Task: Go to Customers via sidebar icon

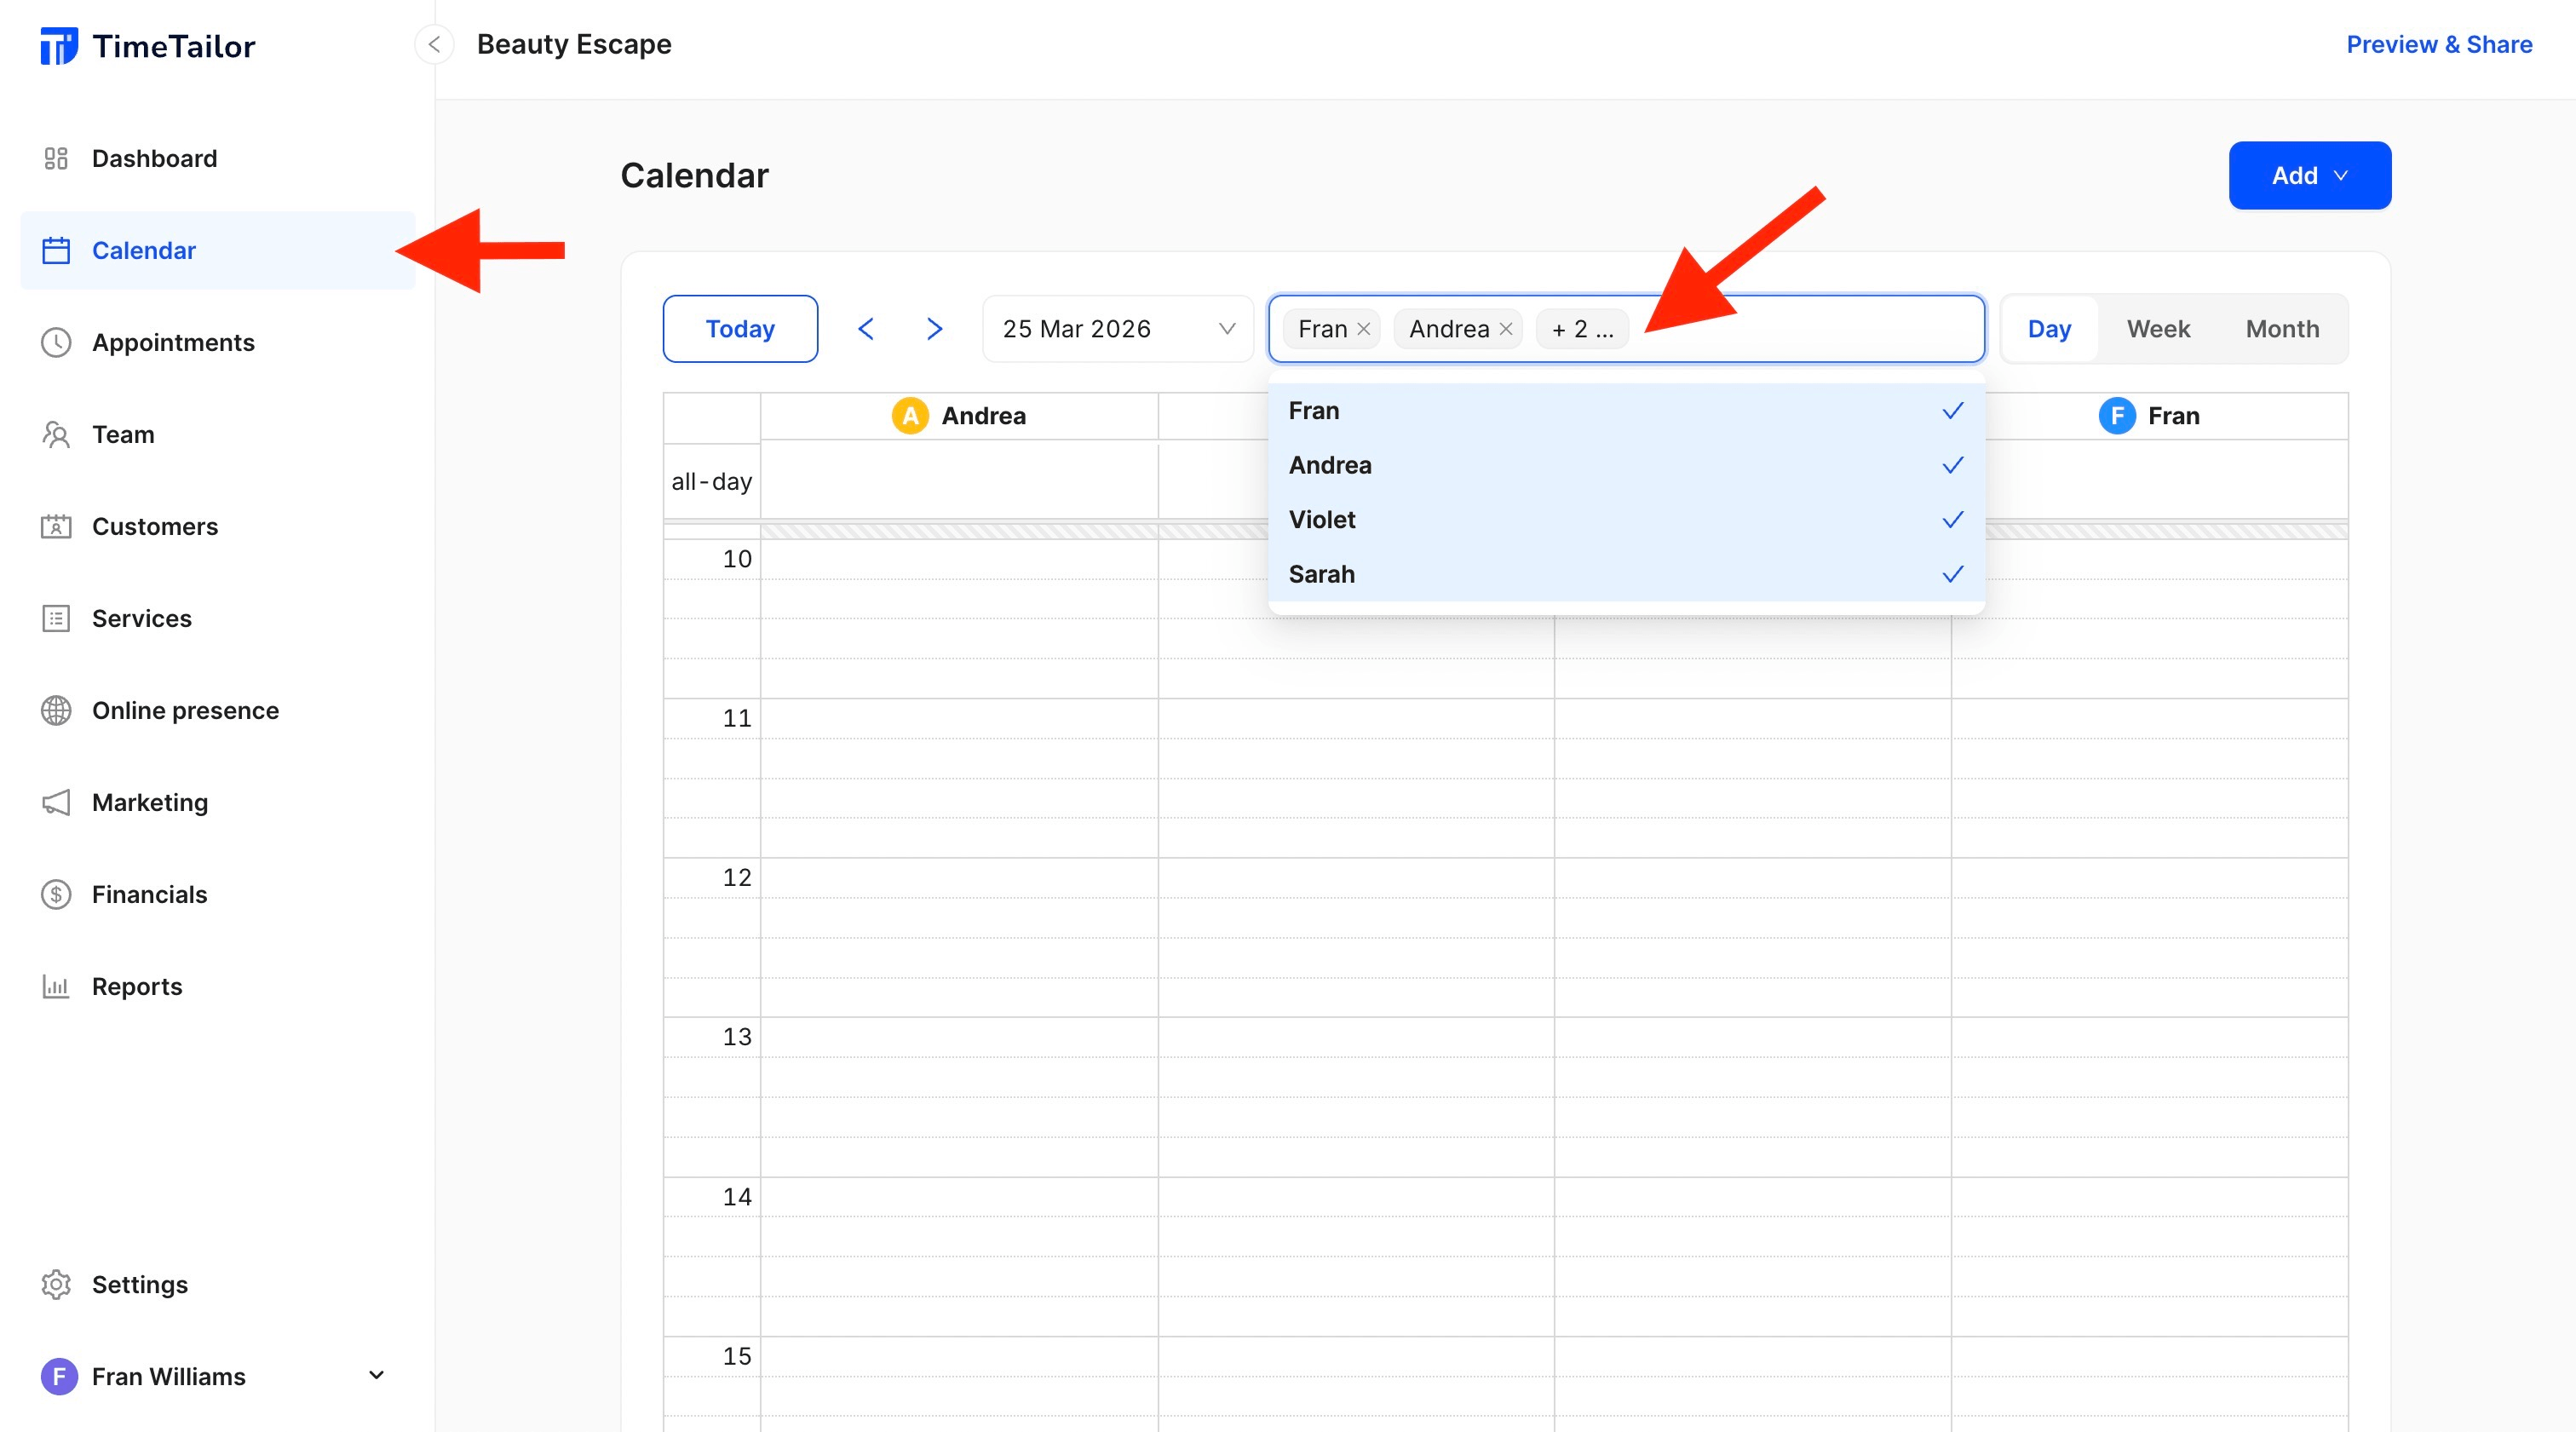Action: tap(57, 526)
